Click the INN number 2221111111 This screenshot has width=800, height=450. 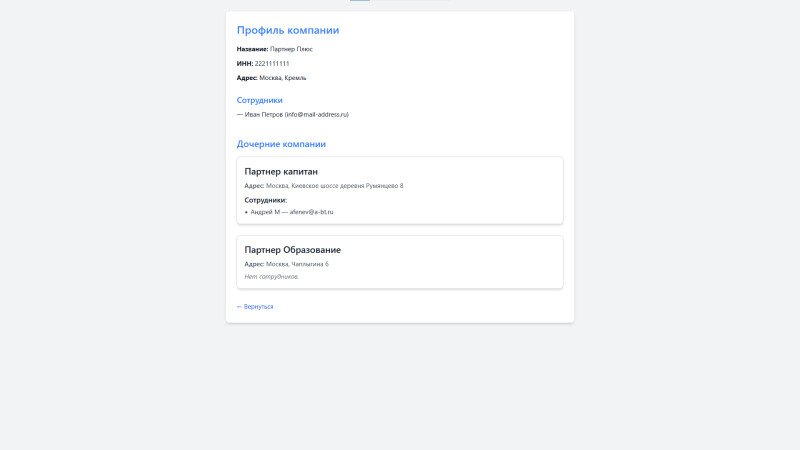pos(272,63)
